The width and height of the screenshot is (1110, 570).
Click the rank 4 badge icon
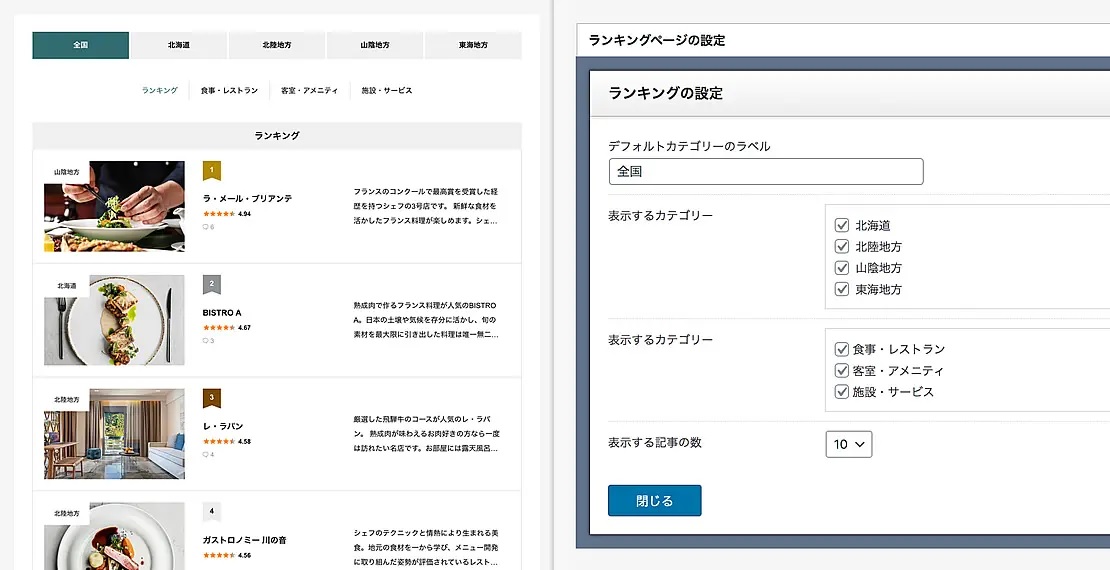[x=212, y=512]
